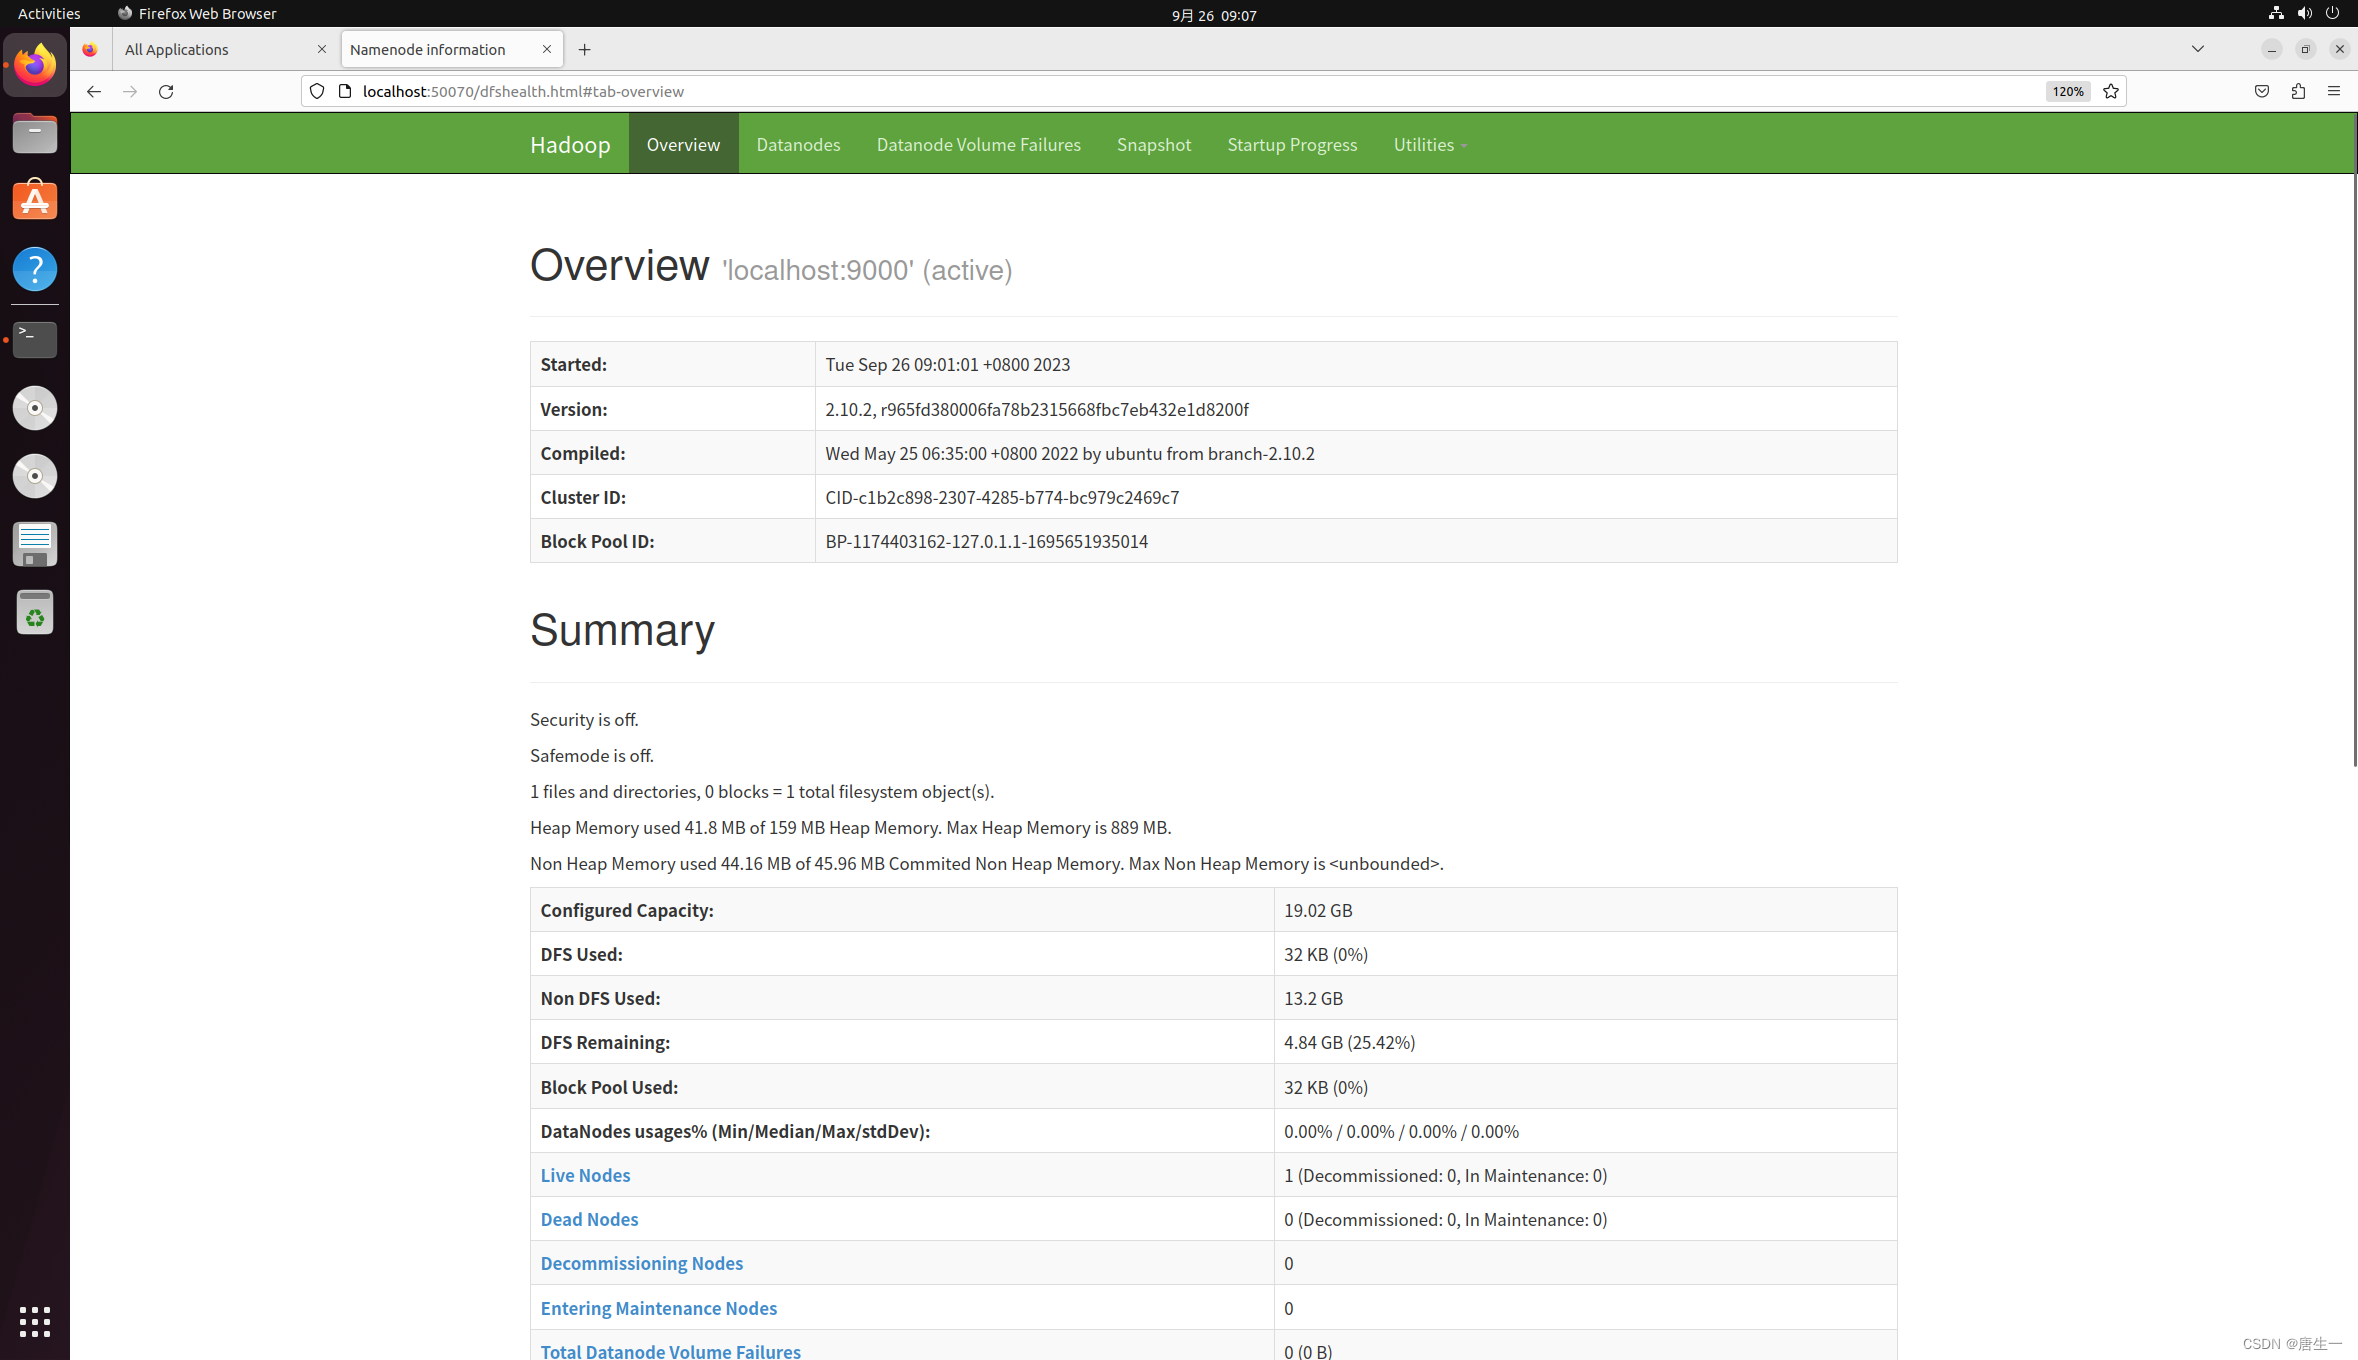Open the Extensions puzzle icon
The image size is (2358, 1360).
point(2298,91)
